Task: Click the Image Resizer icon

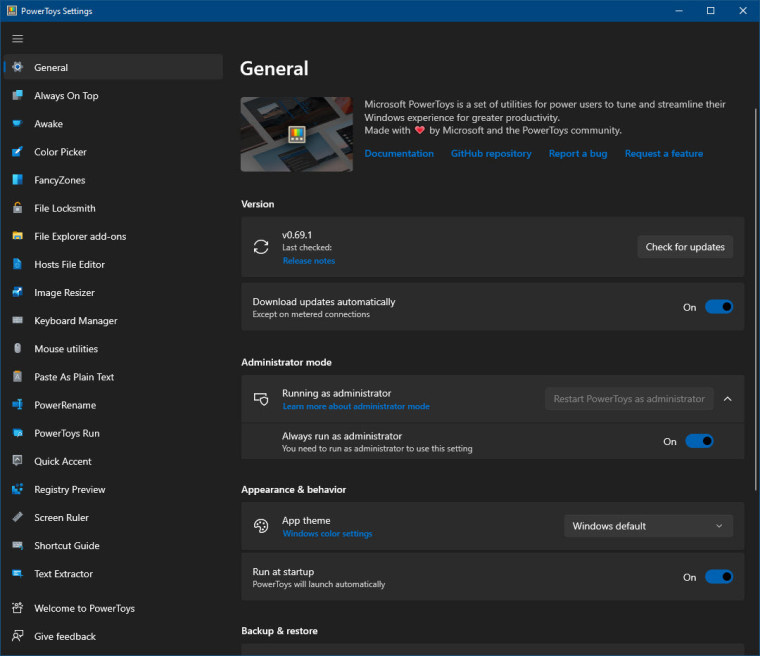Action: click(x=17, y=293)
